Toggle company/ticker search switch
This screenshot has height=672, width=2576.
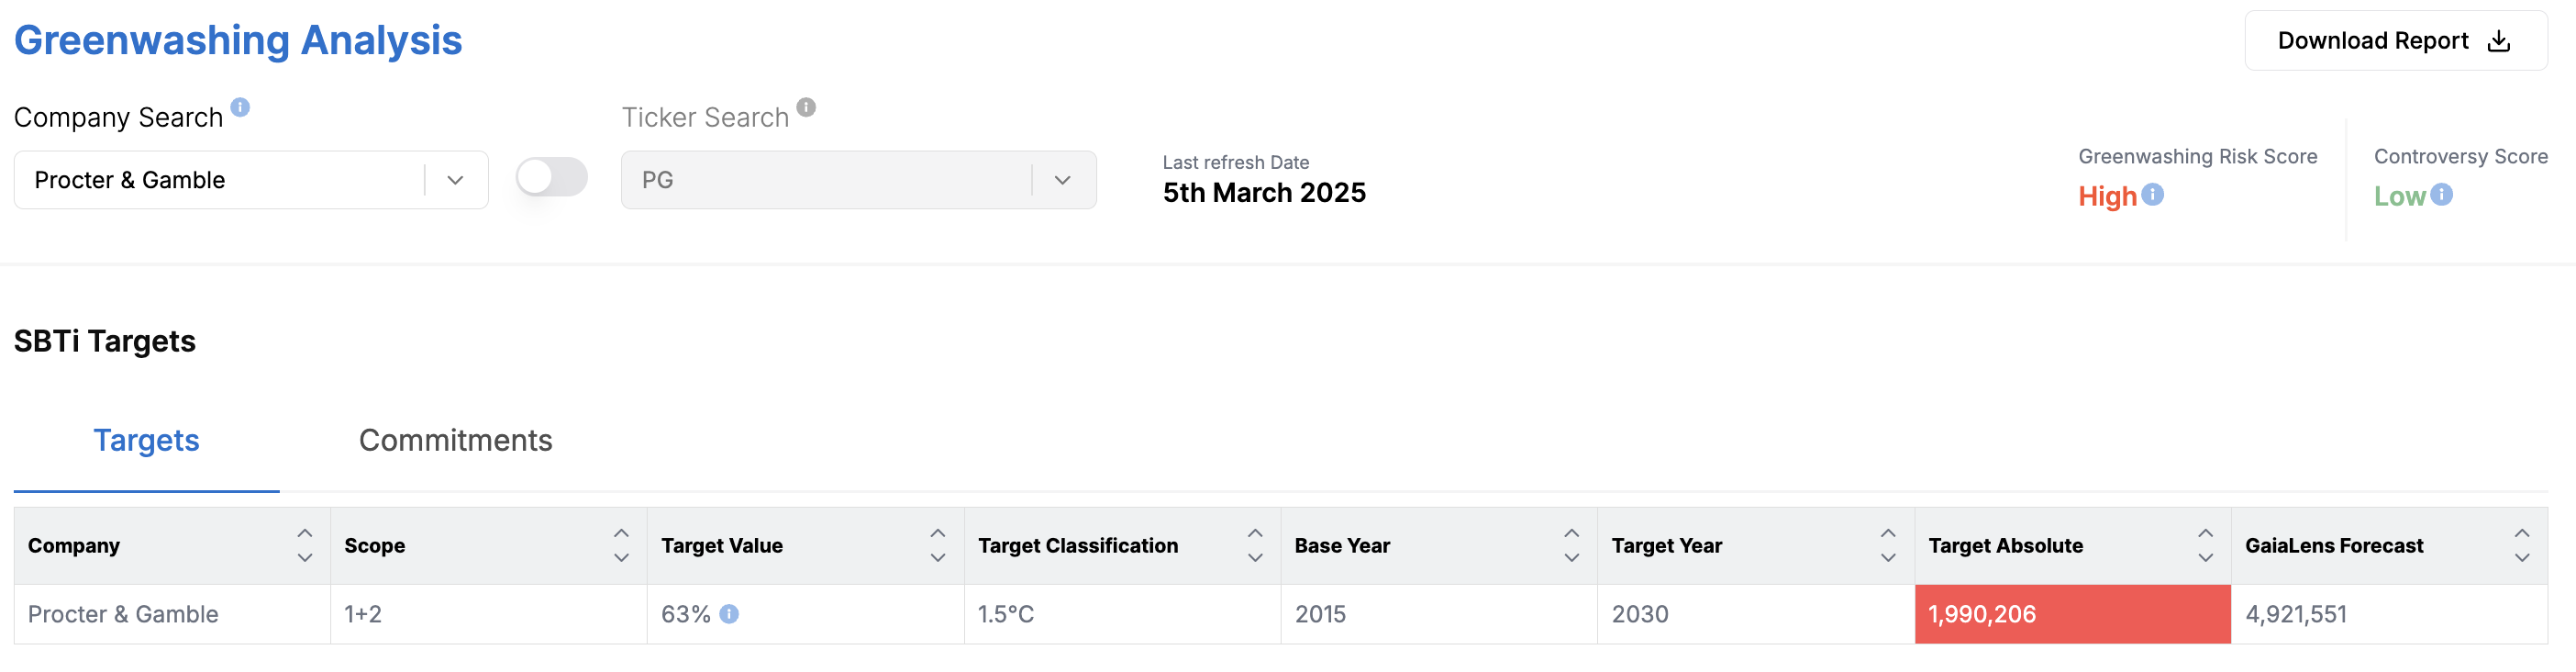[x=552, y=178]
